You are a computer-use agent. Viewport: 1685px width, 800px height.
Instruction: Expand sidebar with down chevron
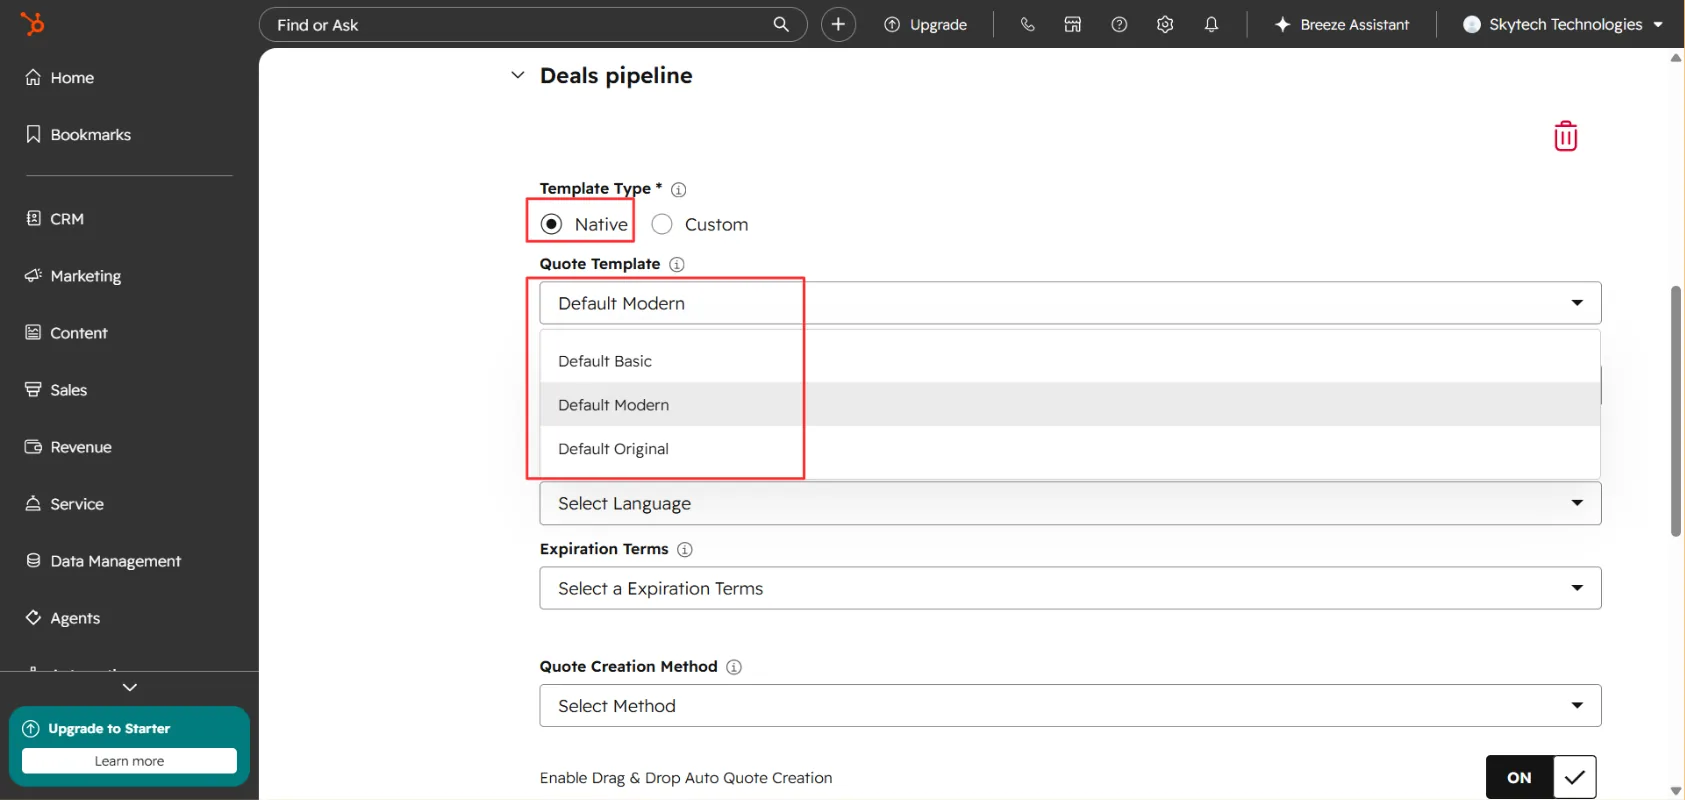pos(130,687)
